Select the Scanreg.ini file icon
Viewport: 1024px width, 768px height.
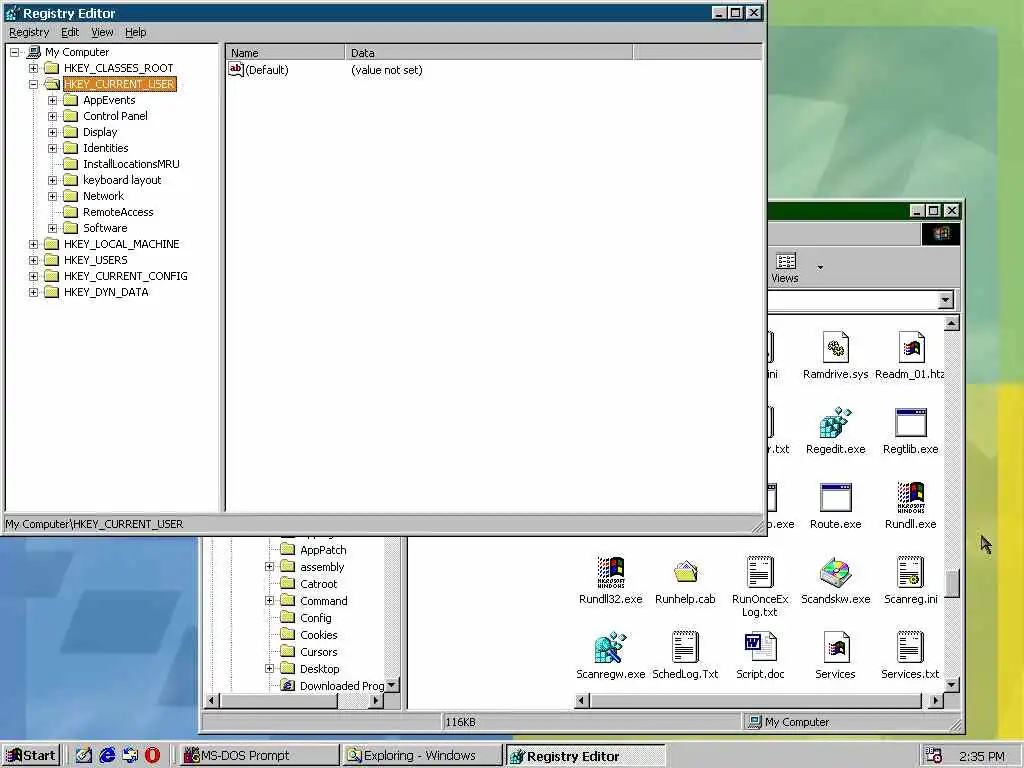(910, 572)
